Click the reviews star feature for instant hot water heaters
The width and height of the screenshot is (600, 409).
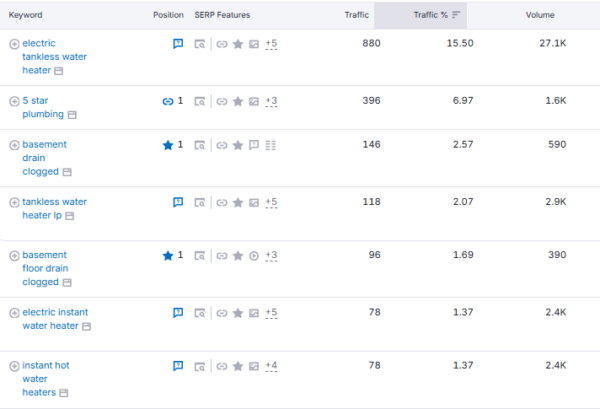pos(237,367)
